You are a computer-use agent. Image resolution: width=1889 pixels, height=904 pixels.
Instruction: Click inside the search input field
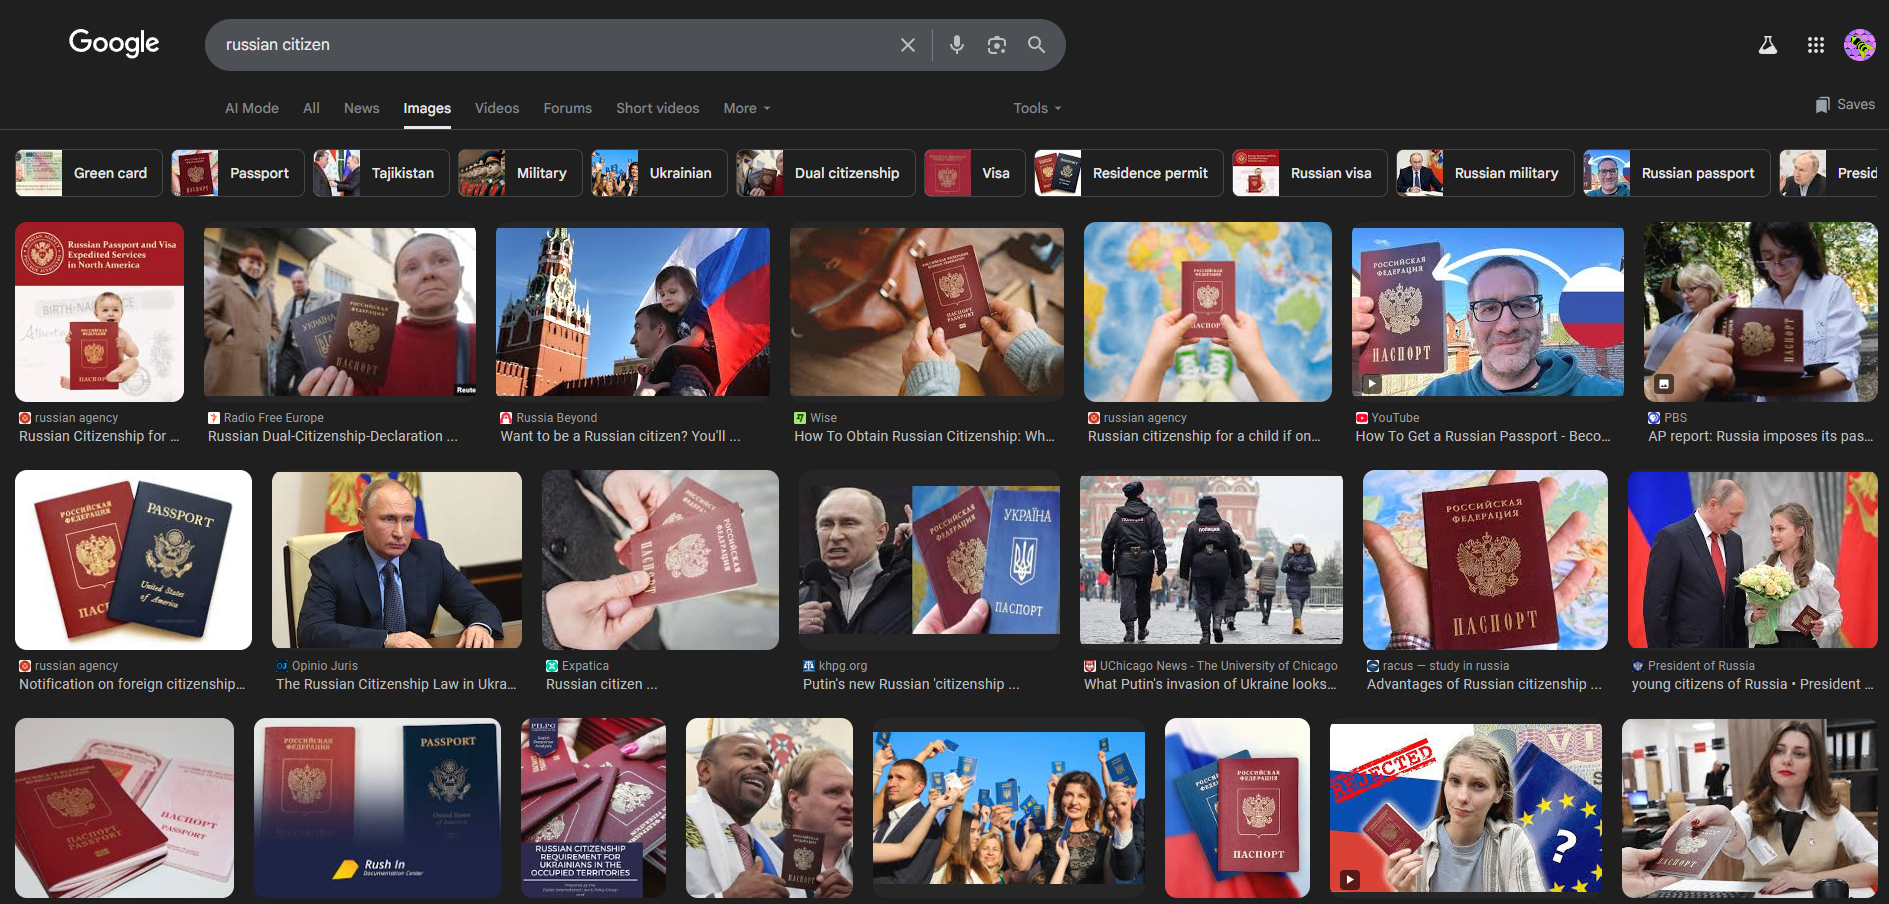pos(550,45)
